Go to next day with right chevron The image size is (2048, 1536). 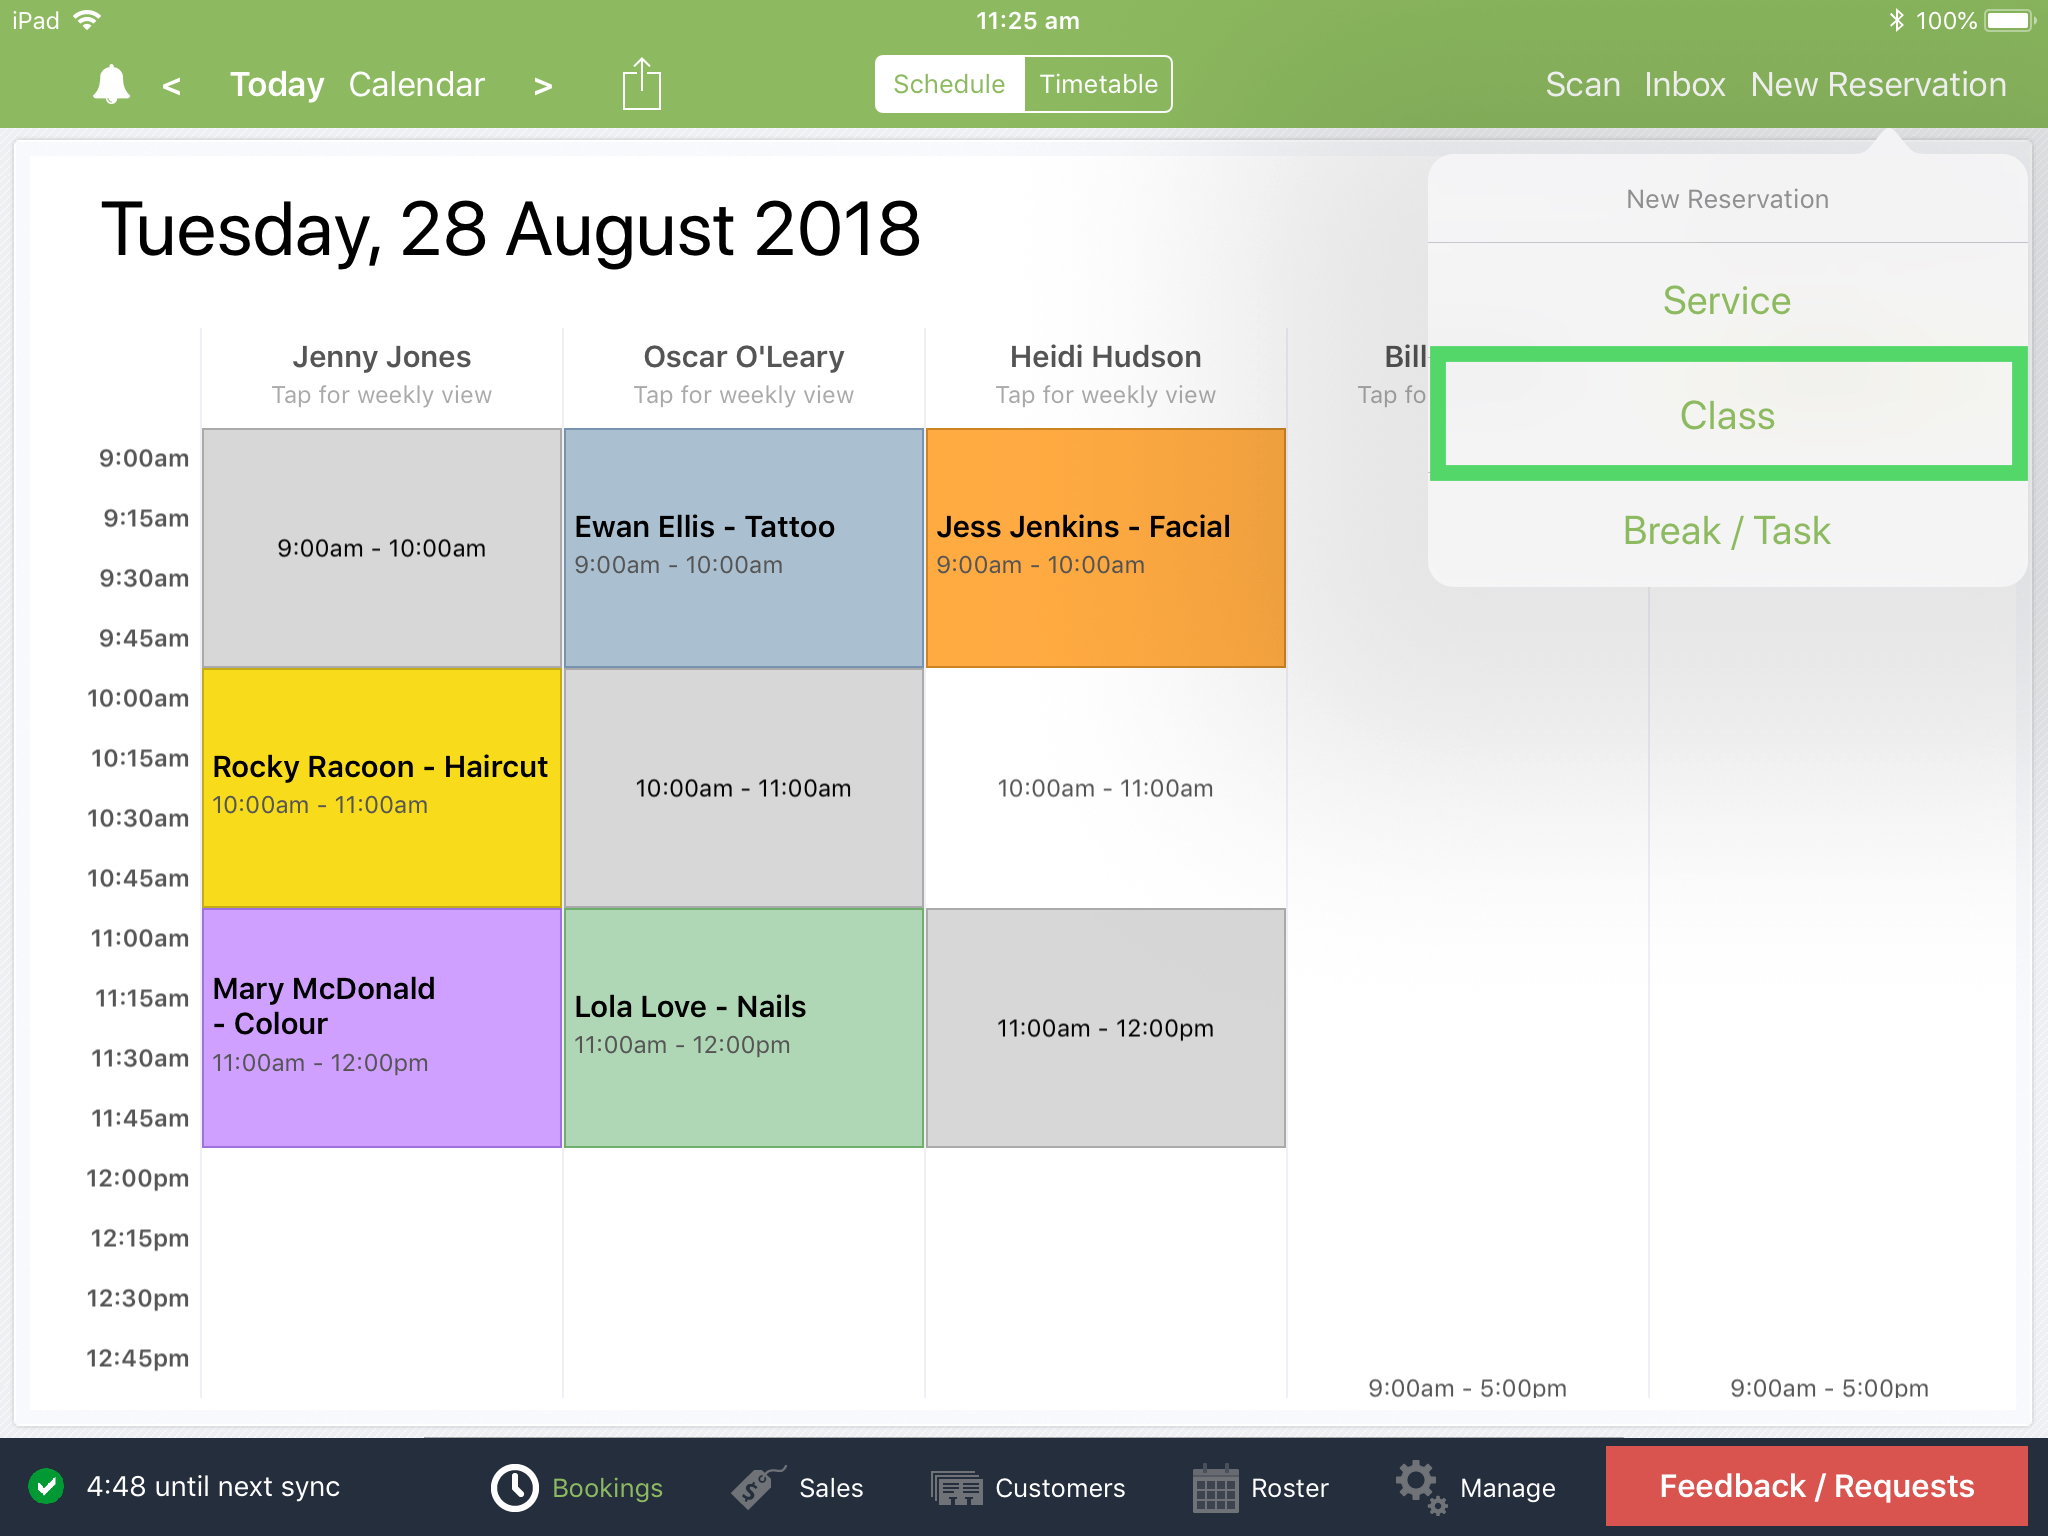(543, 85)
